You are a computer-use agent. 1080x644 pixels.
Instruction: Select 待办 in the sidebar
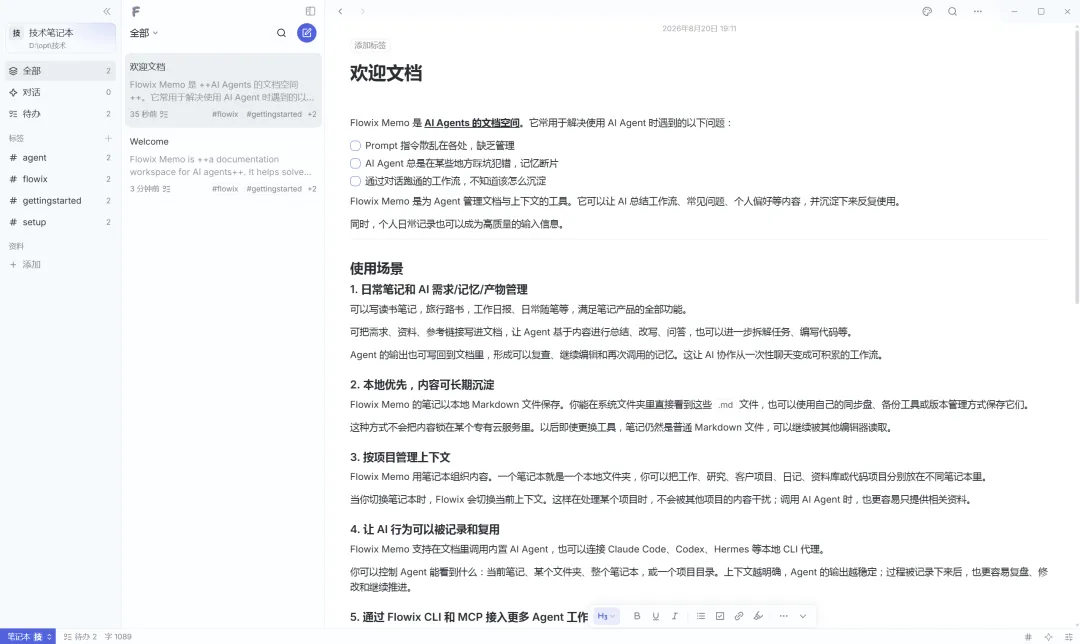[x=61, y=114]
